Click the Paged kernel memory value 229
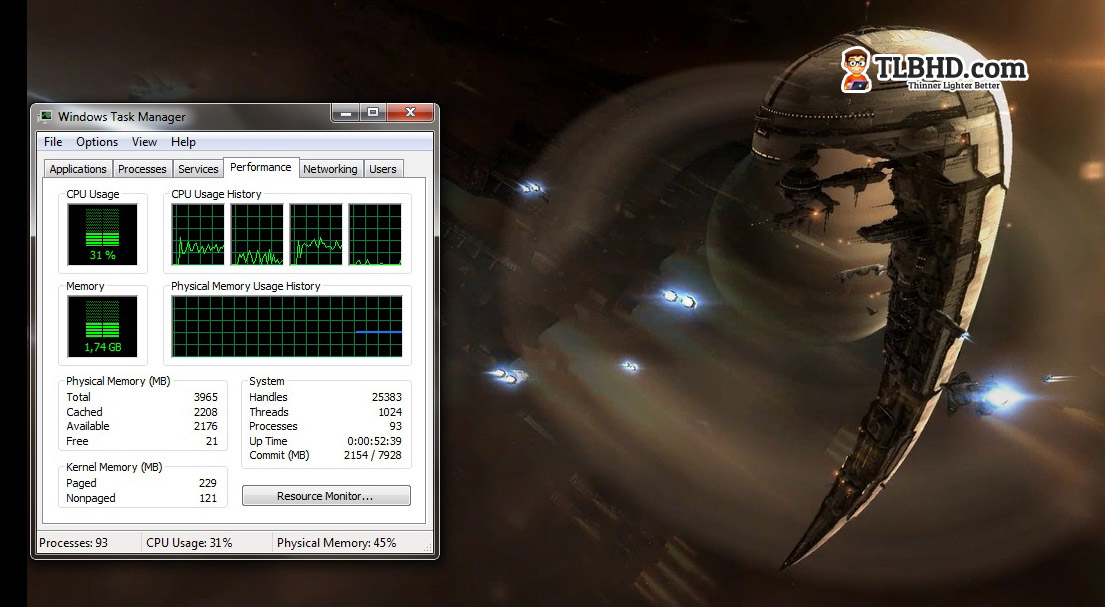 pyautogui.click(x=208, y=483)
